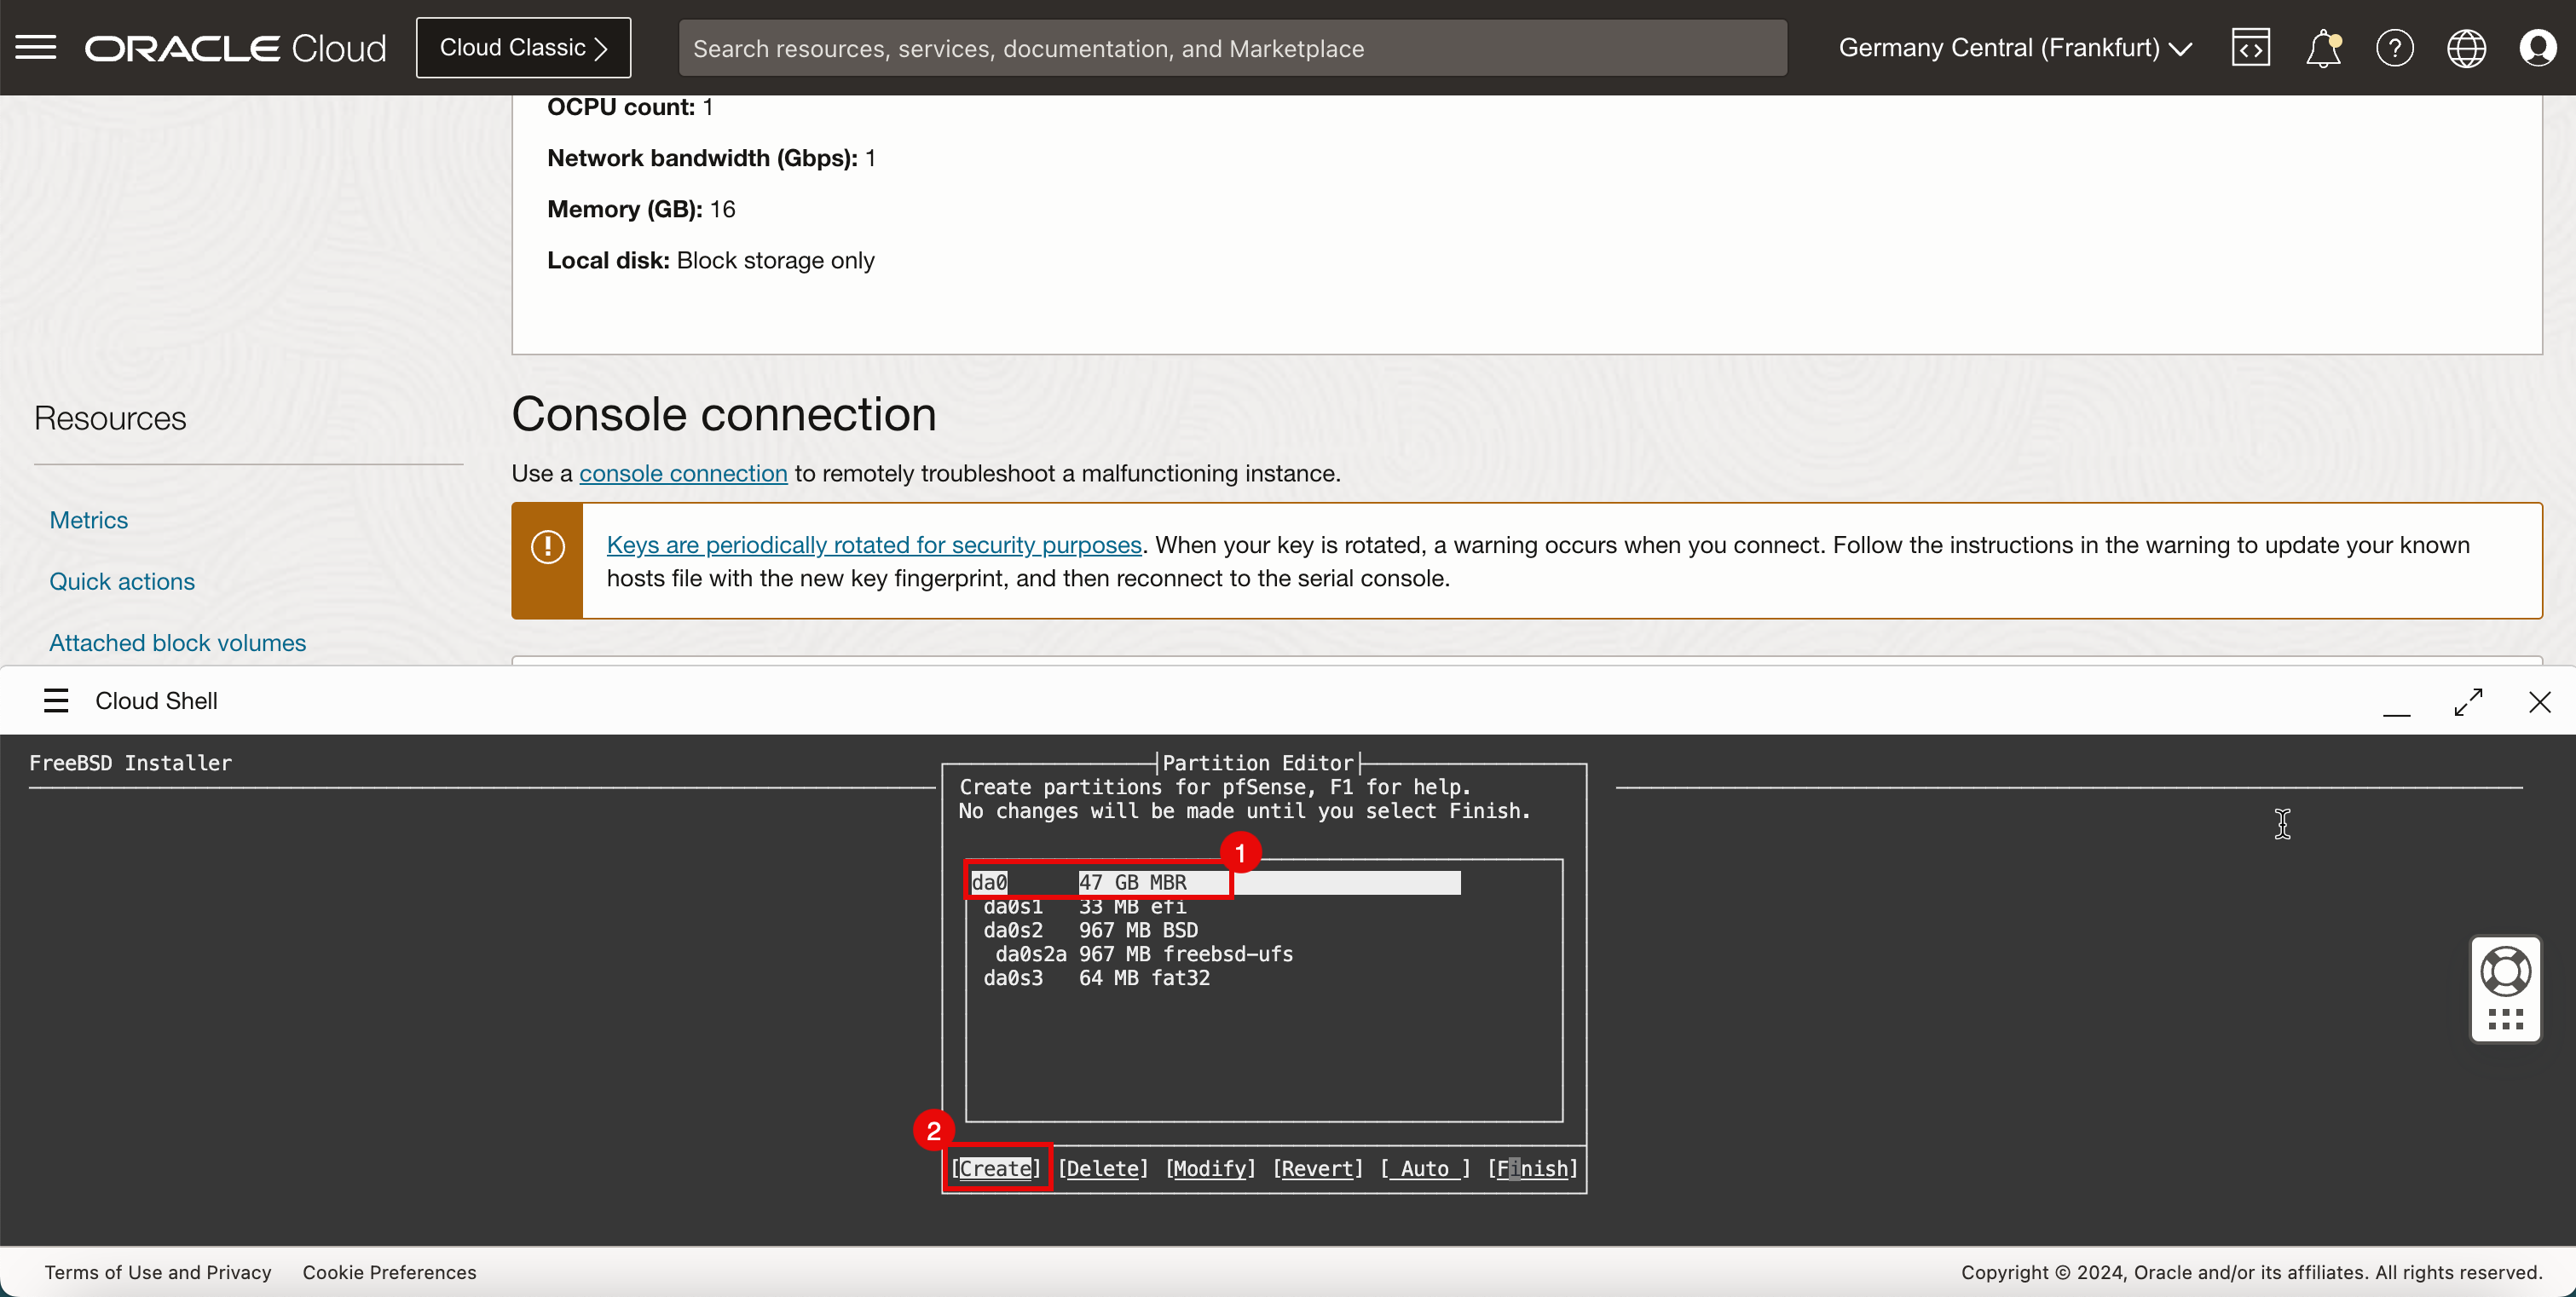This screenshot has width=2576, height=1297.
Task: Click the [Create] partition button
Action: click(994, 1168)
